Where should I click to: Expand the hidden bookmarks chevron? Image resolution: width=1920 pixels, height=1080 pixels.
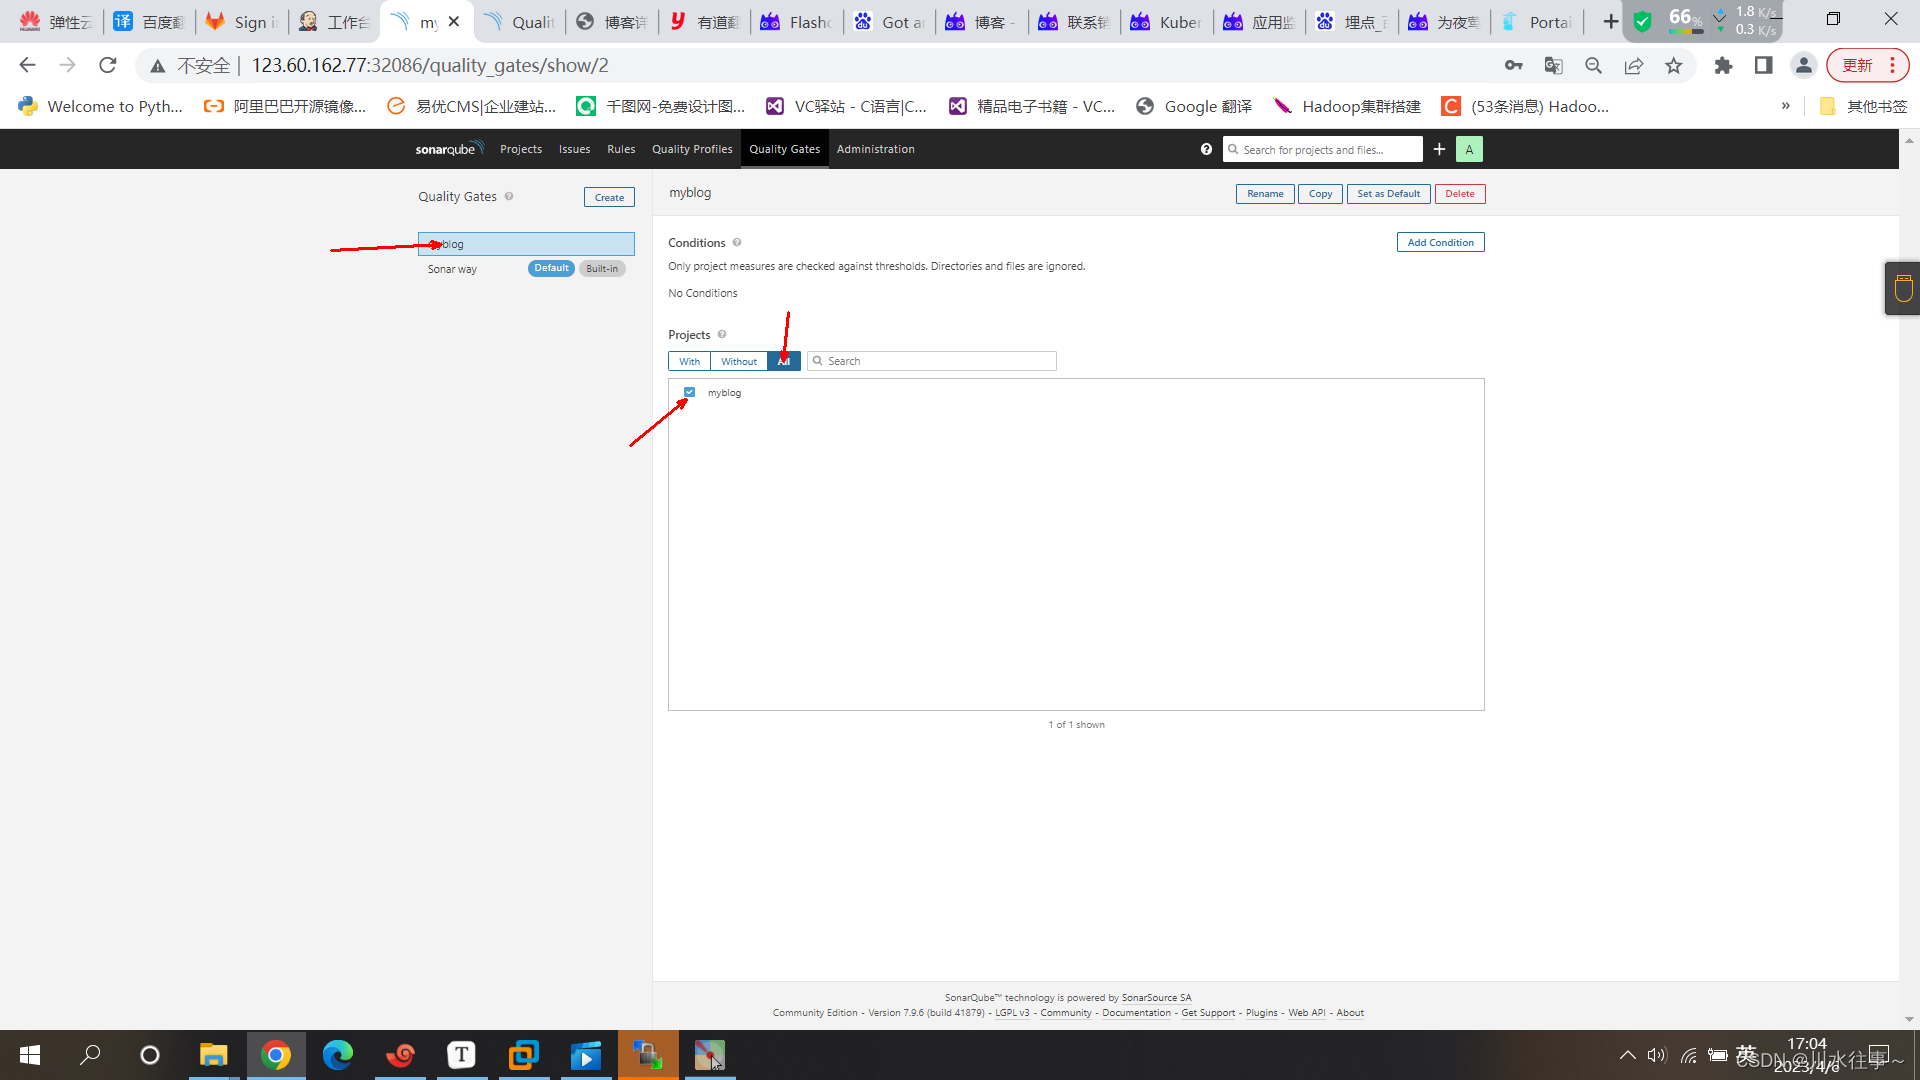pos(1786,106)
